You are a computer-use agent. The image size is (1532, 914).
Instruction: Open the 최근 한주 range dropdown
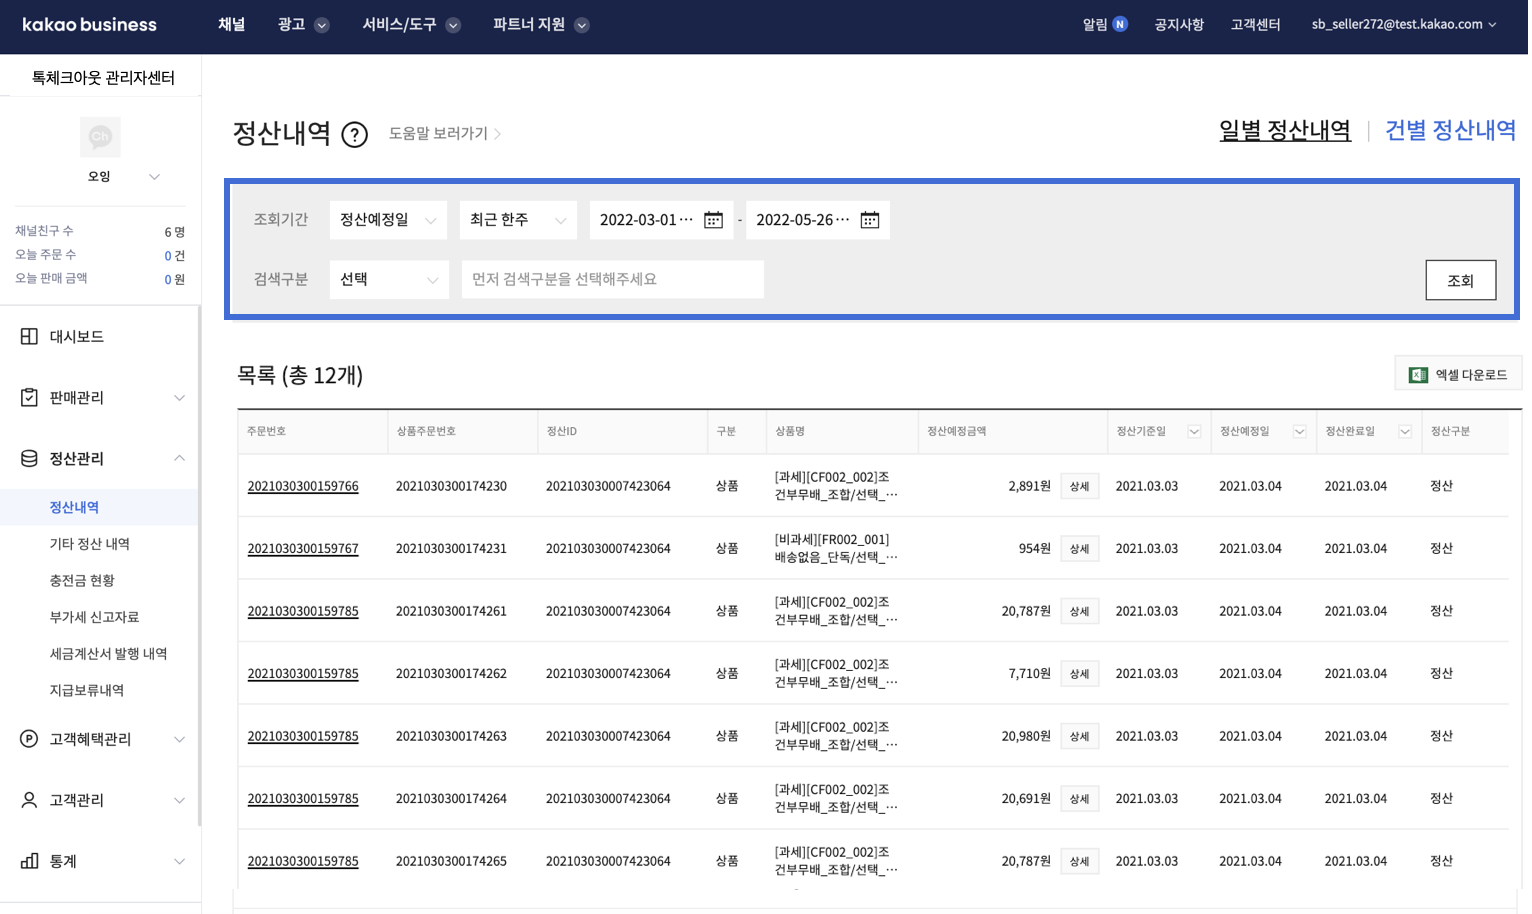518,220
